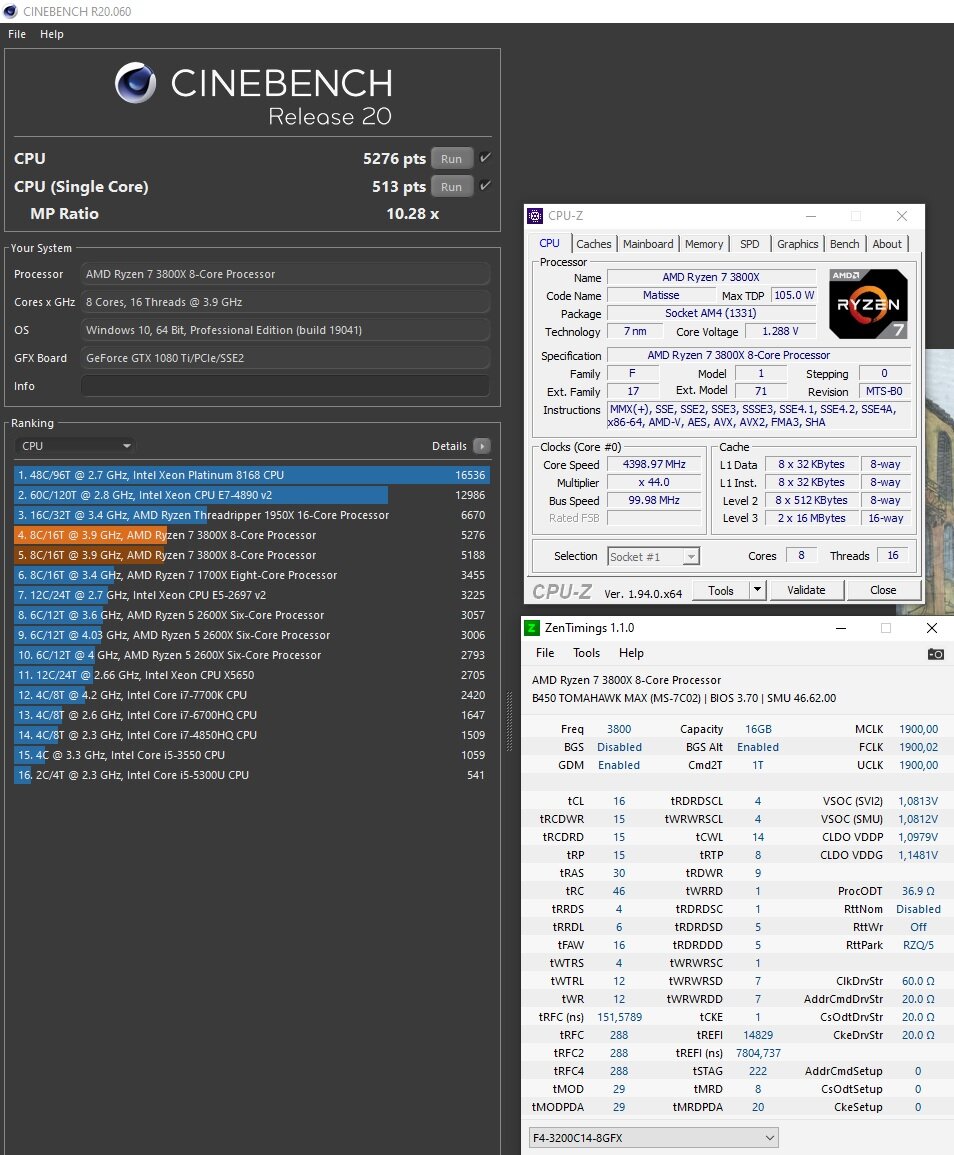Select the Intel Core i5-5300U ranking row
The image size is (954, 1155).
click(252, 774)
